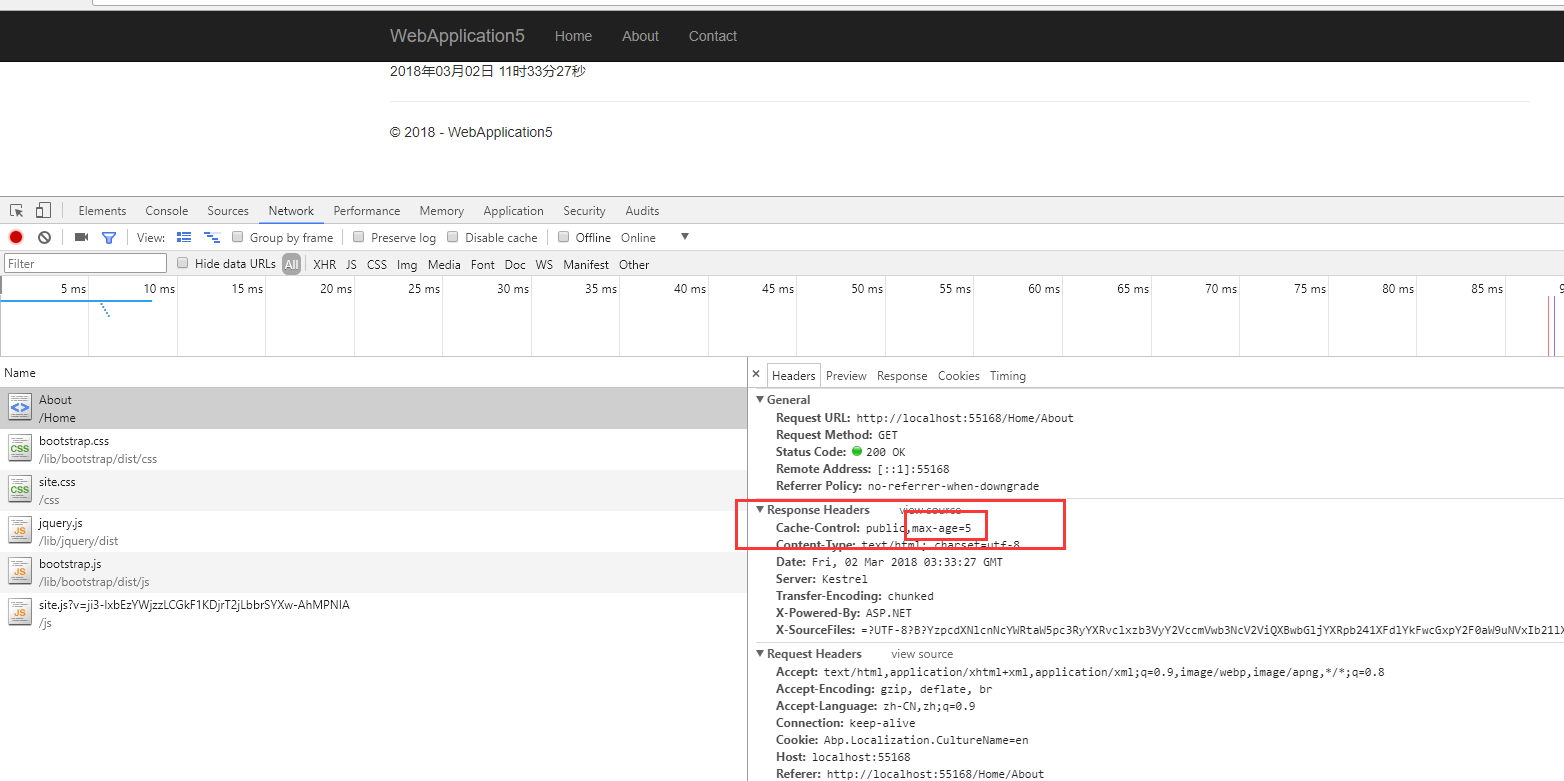
Task: Select the inspect element cursor tool
Action: coord(16,210)
